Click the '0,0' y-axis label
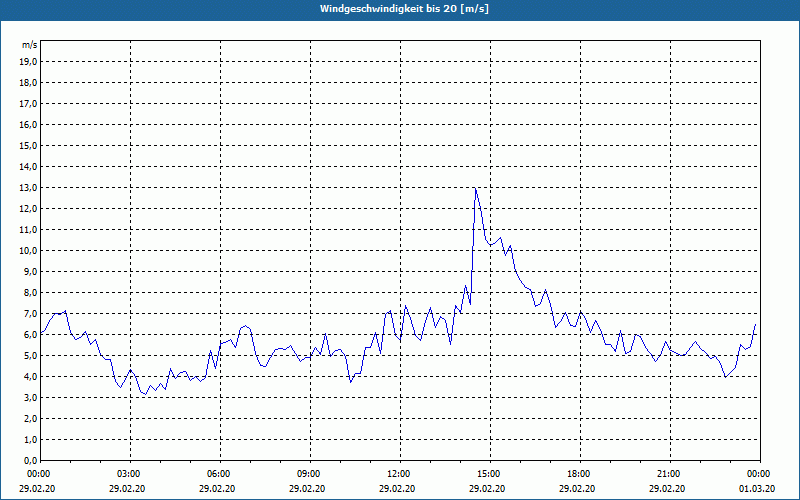The image size is (800, 500). click(31, 461)
